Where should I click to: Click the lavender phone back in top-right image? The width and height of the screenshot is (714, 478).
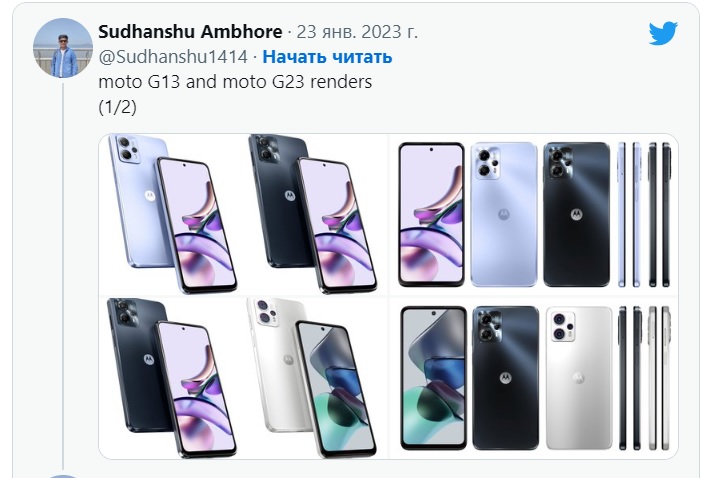504,214
